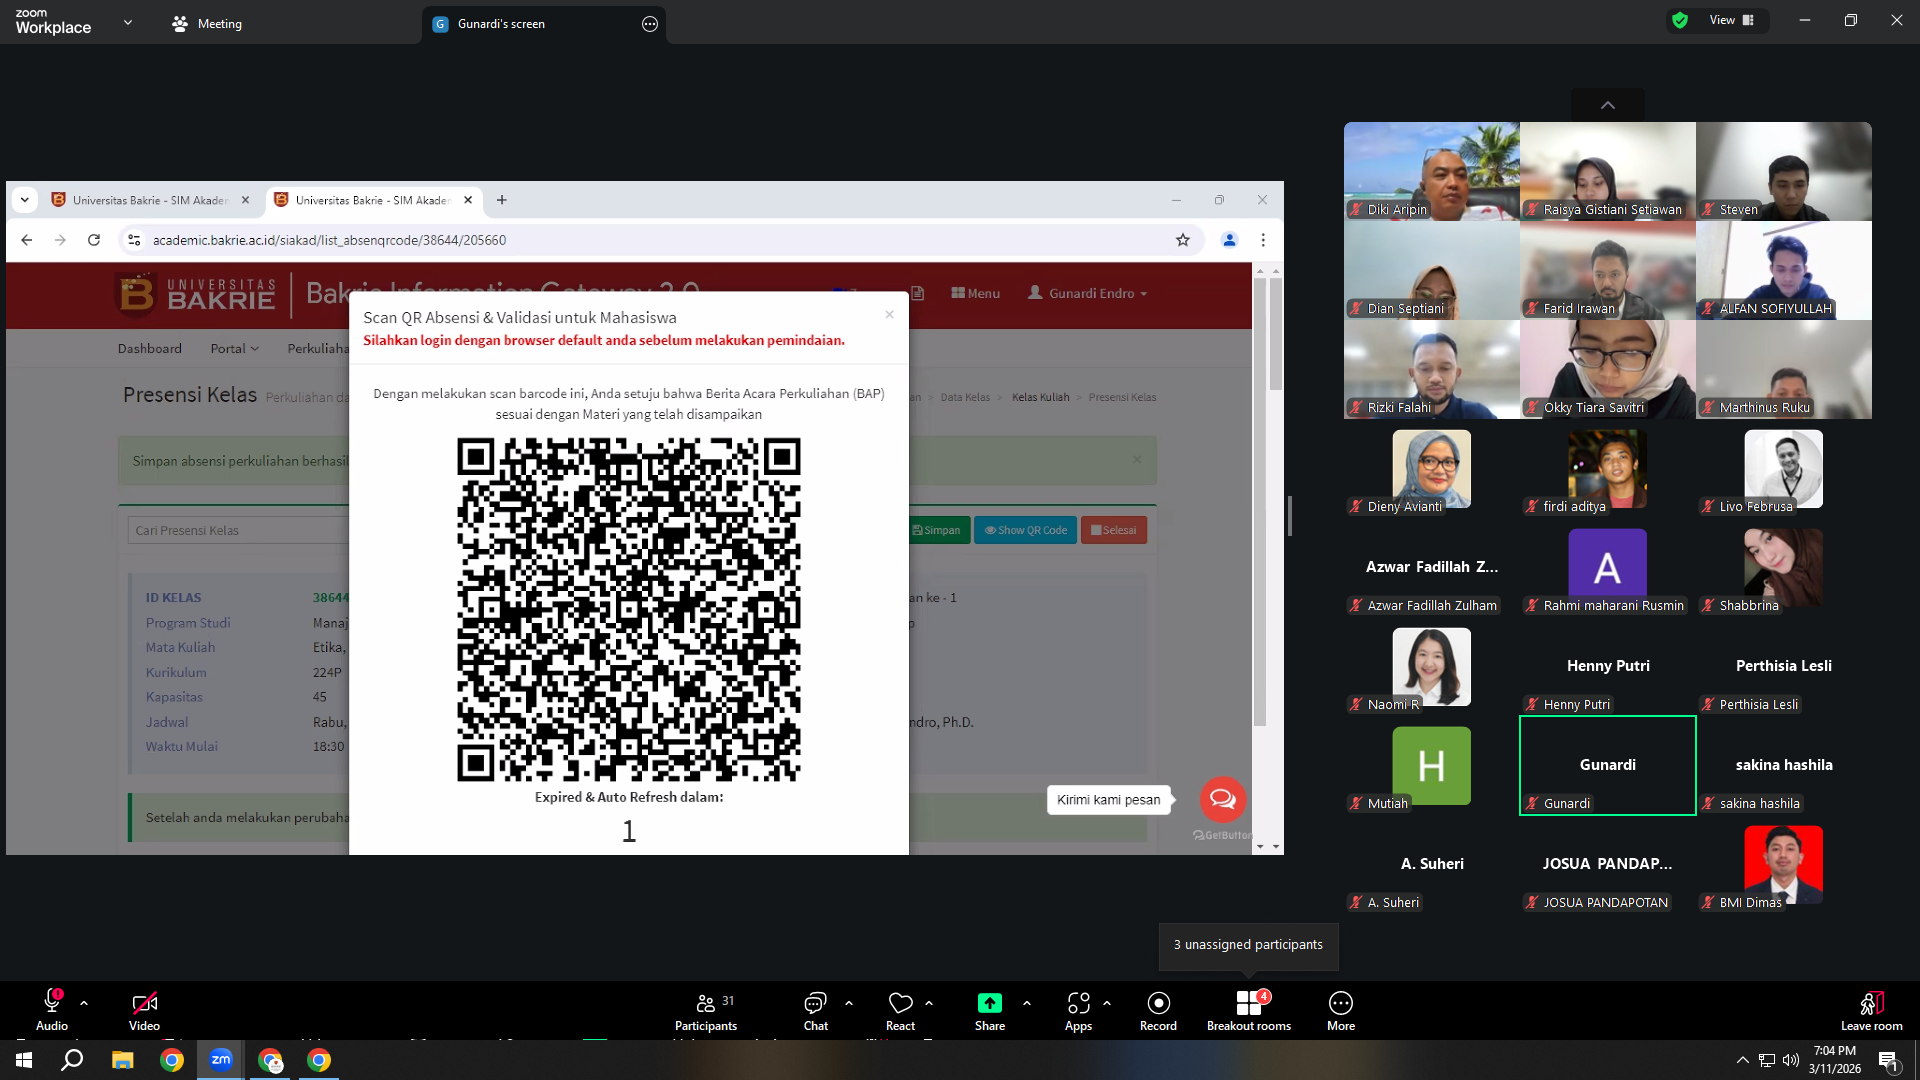The height and width of the screenshot is (1080, 1920).
Task: Click the Show QR Code button
Action: pos(1026,530)
